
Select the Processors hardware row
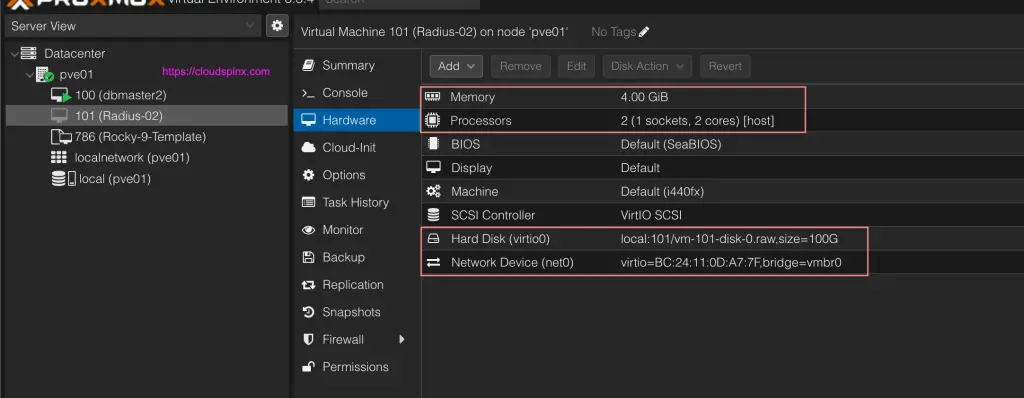722,121
